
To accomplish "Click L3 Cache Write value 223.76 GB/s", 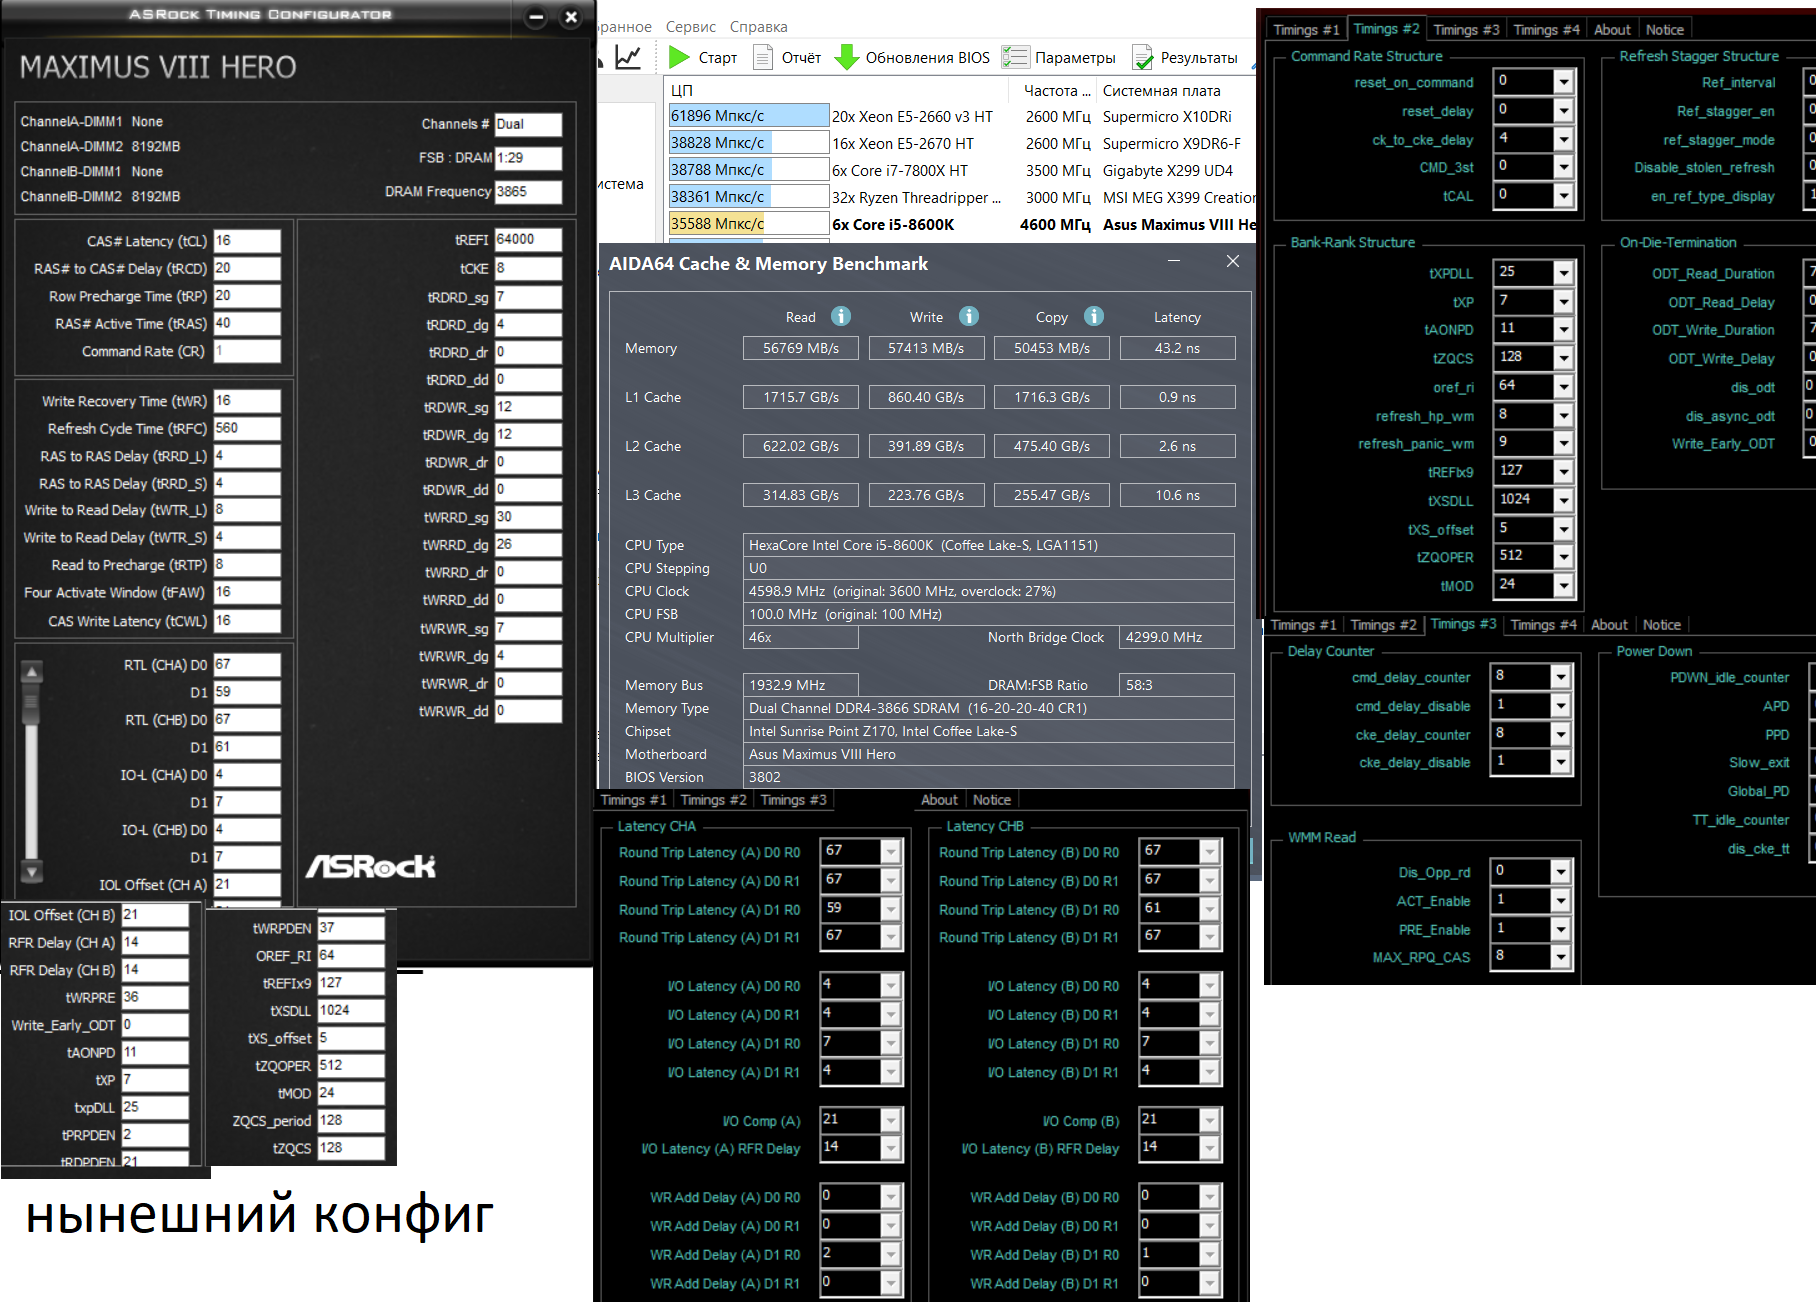I will coord(926,495).
